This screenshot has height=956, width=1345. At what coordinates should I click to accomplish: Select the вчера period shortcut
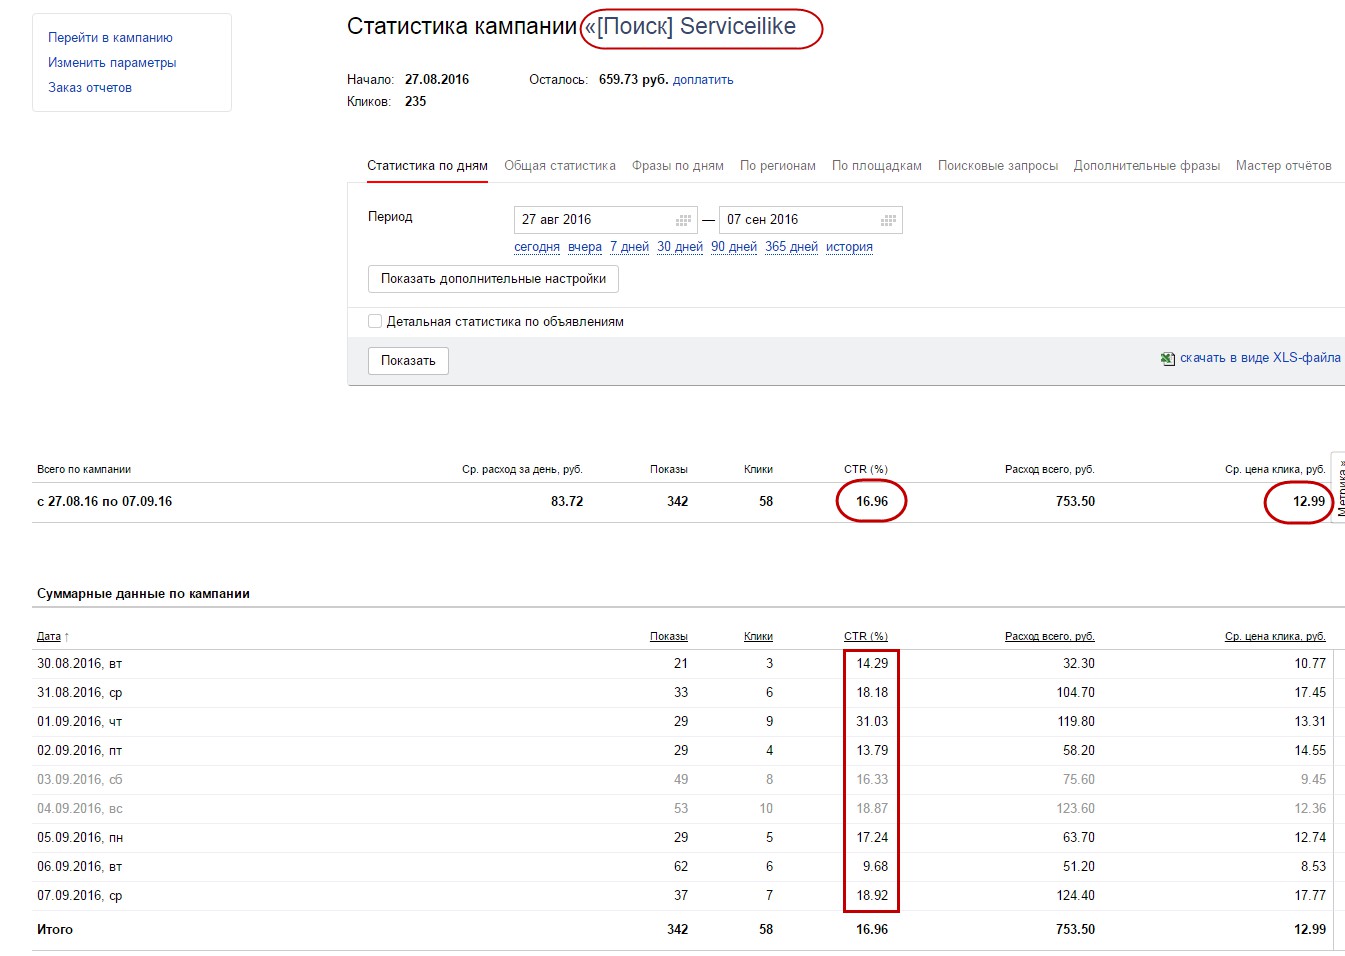coord(585,247)
